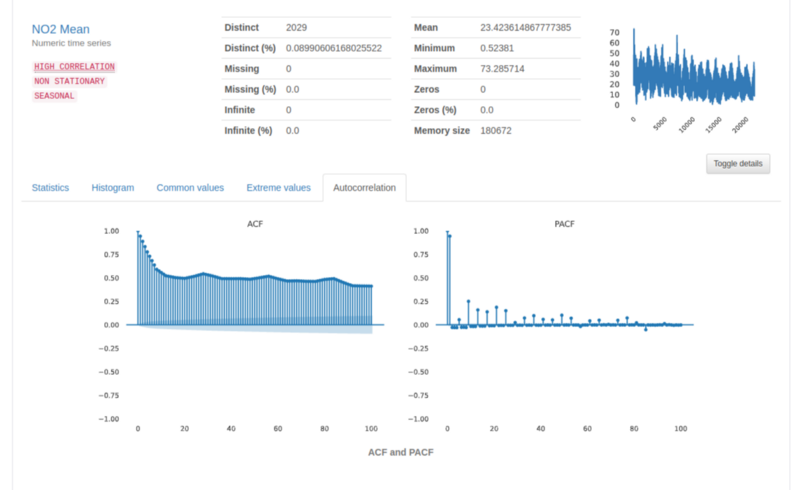800x490 pixels.
Task: Click the Minimum value 0.52381
Action: 497,48
